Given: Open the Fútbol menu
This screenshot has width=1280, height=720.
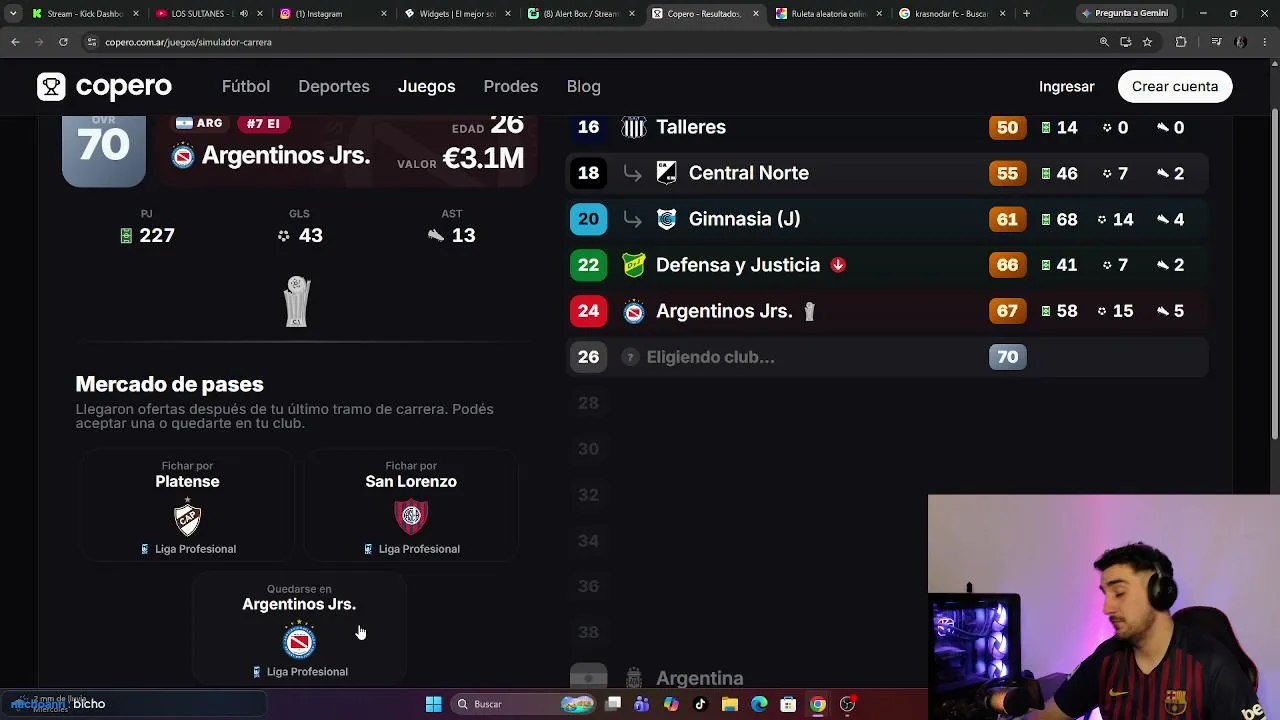Looking at the screenshot, I should tap(246, 86).
